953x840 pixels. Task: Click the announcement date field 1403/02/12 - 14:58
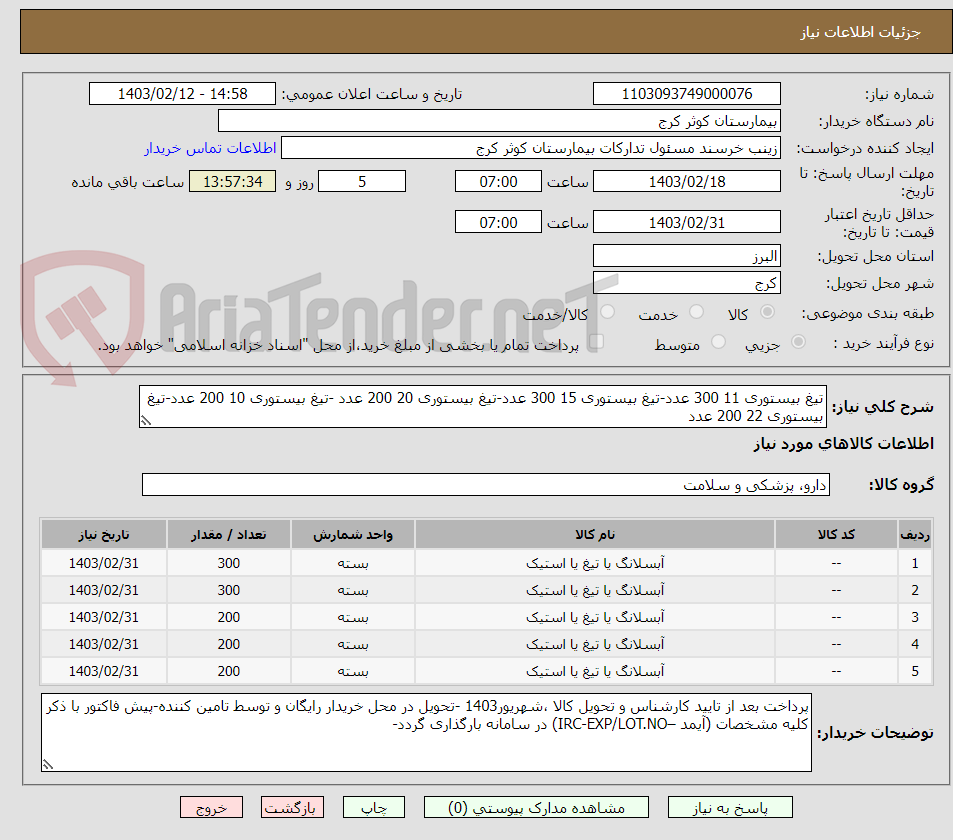click(x=182, y=94)
